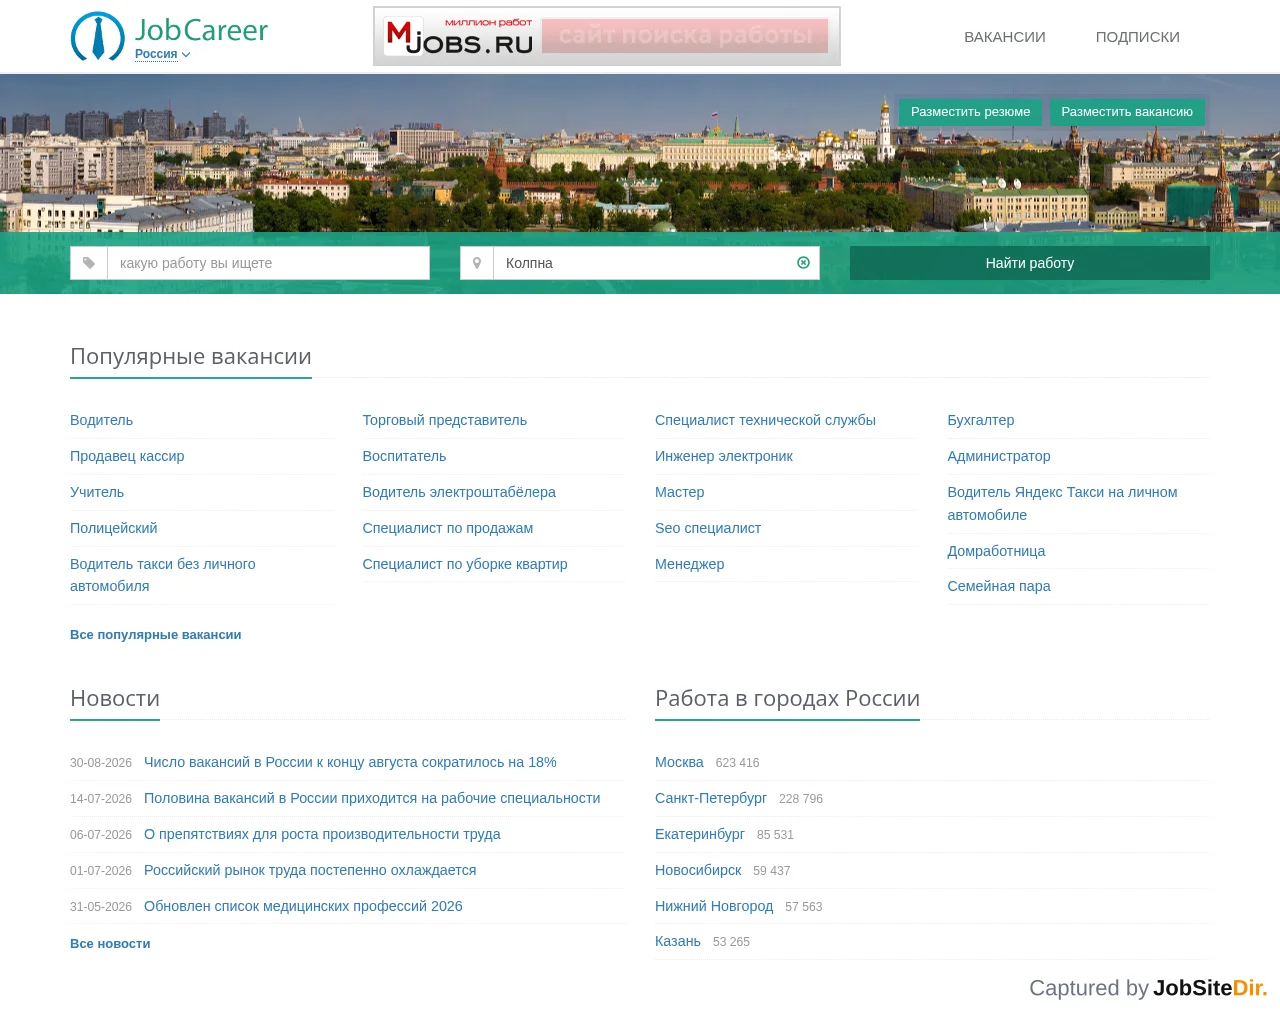Open the Seo специалист vacancies

708,528
